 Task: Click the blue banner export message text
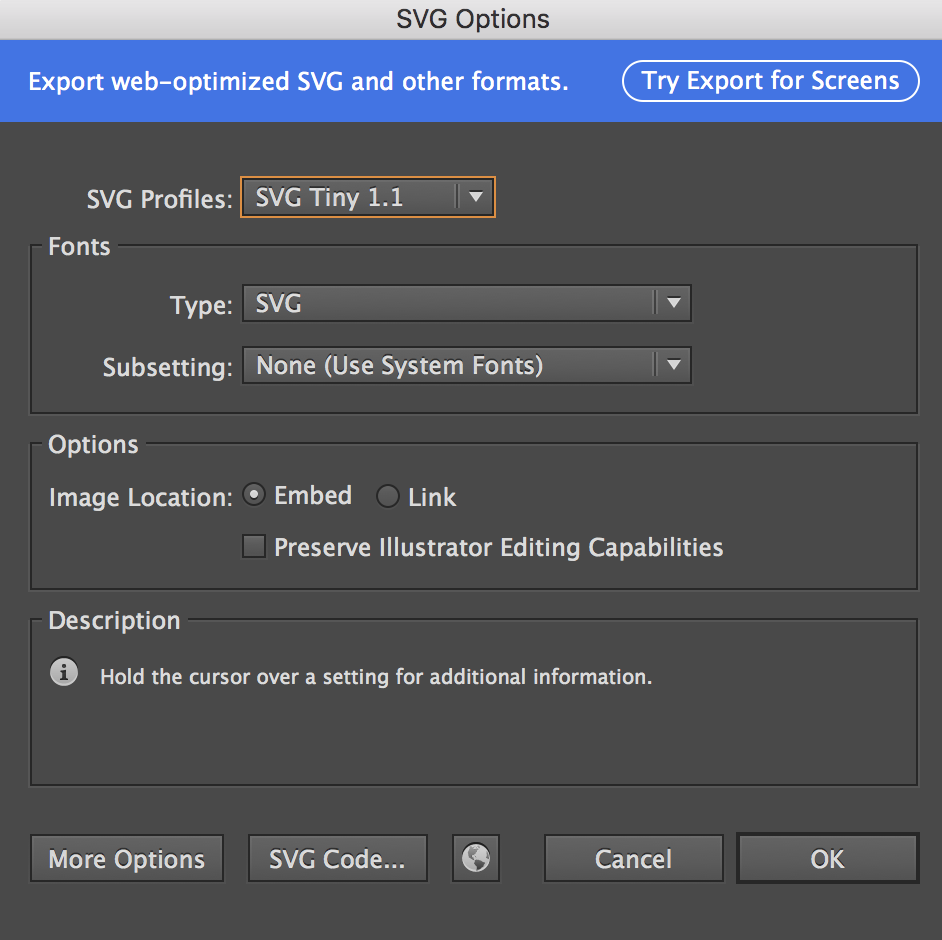click(x=299, y=82)
